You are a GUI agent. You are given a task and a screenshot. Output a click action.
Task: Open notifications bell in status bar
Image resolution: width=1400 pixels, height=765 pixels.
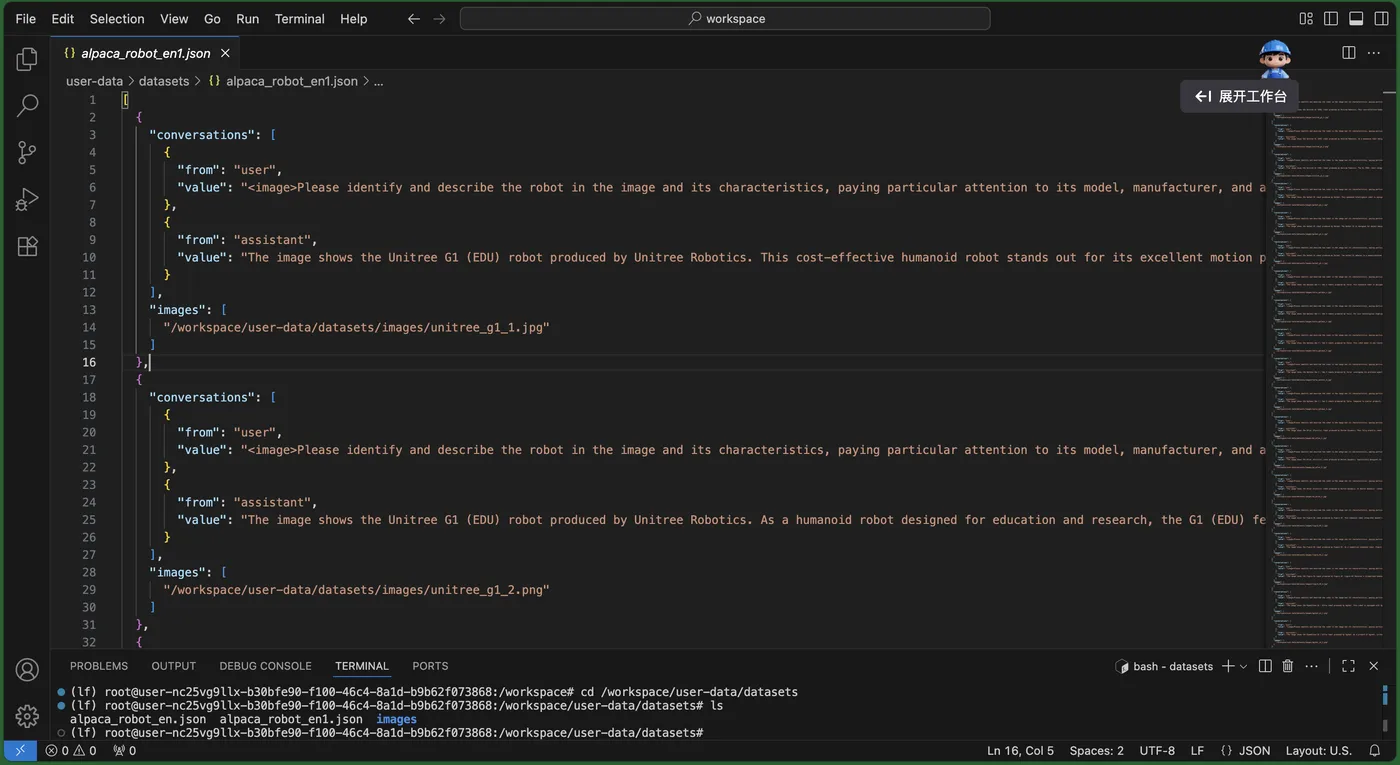1375,751
